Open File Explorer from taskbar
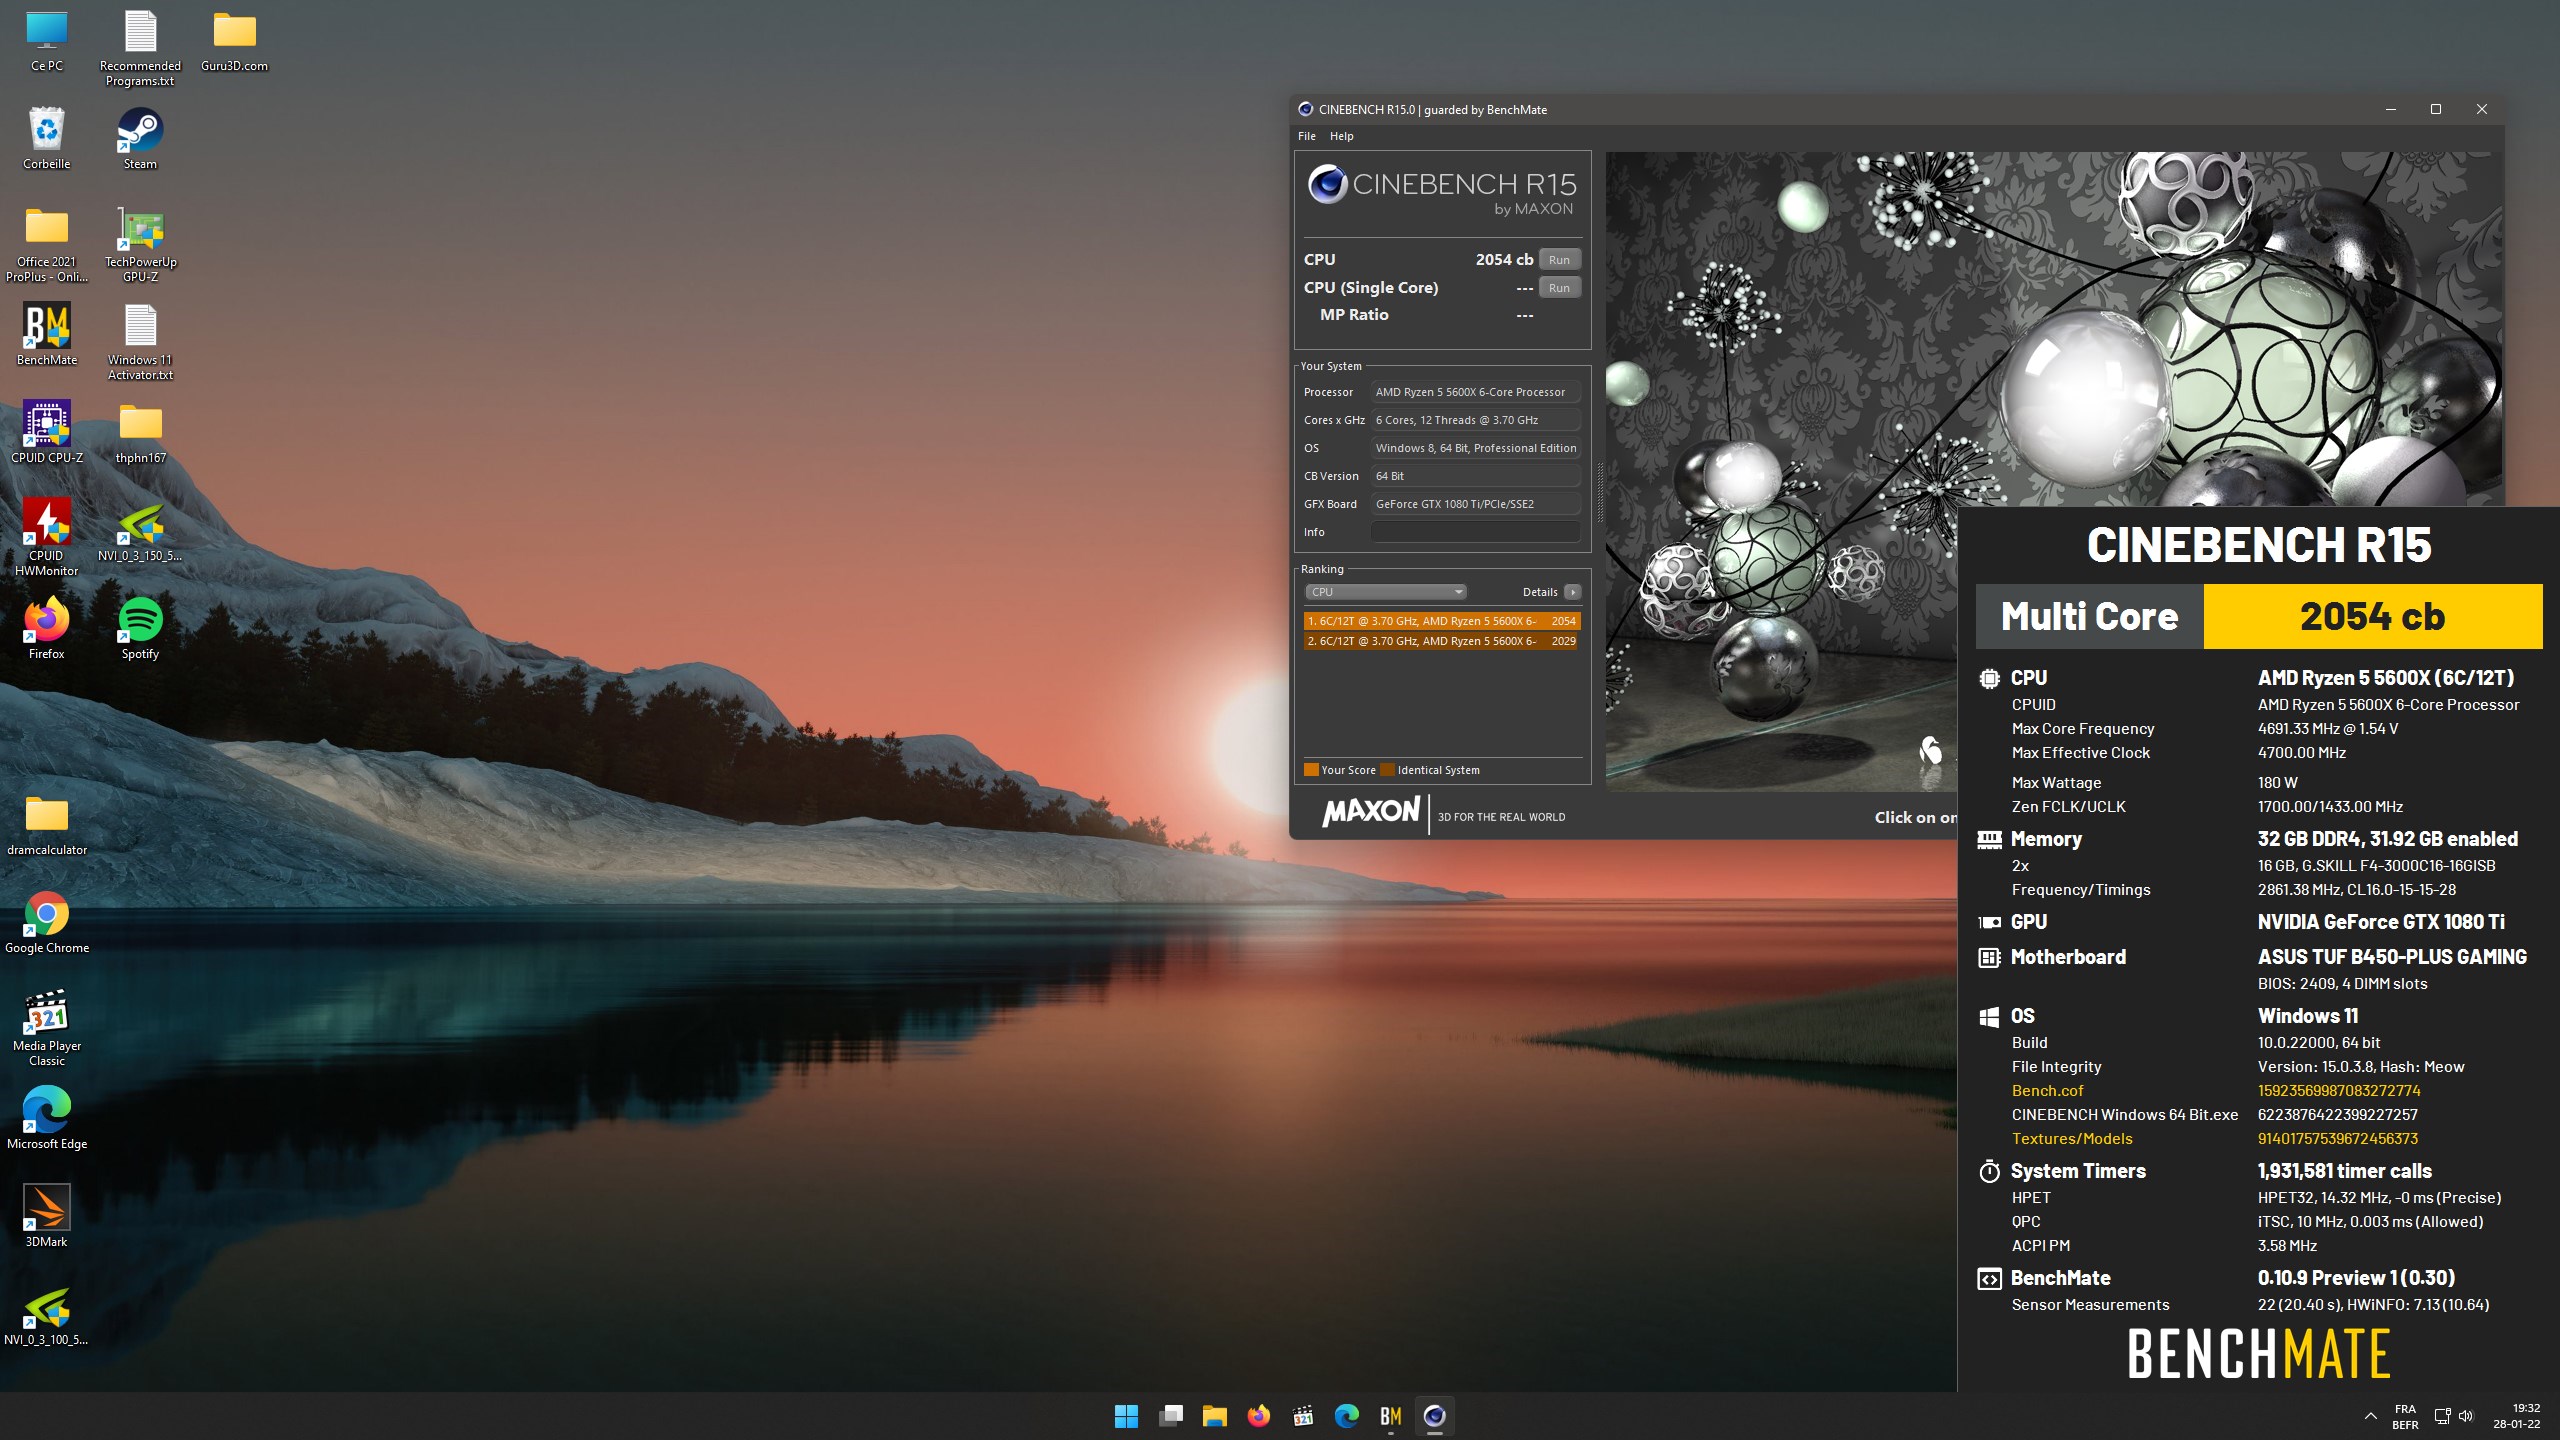2560x1440 pixels. pyautogui.click(x=1214, y=1416)
